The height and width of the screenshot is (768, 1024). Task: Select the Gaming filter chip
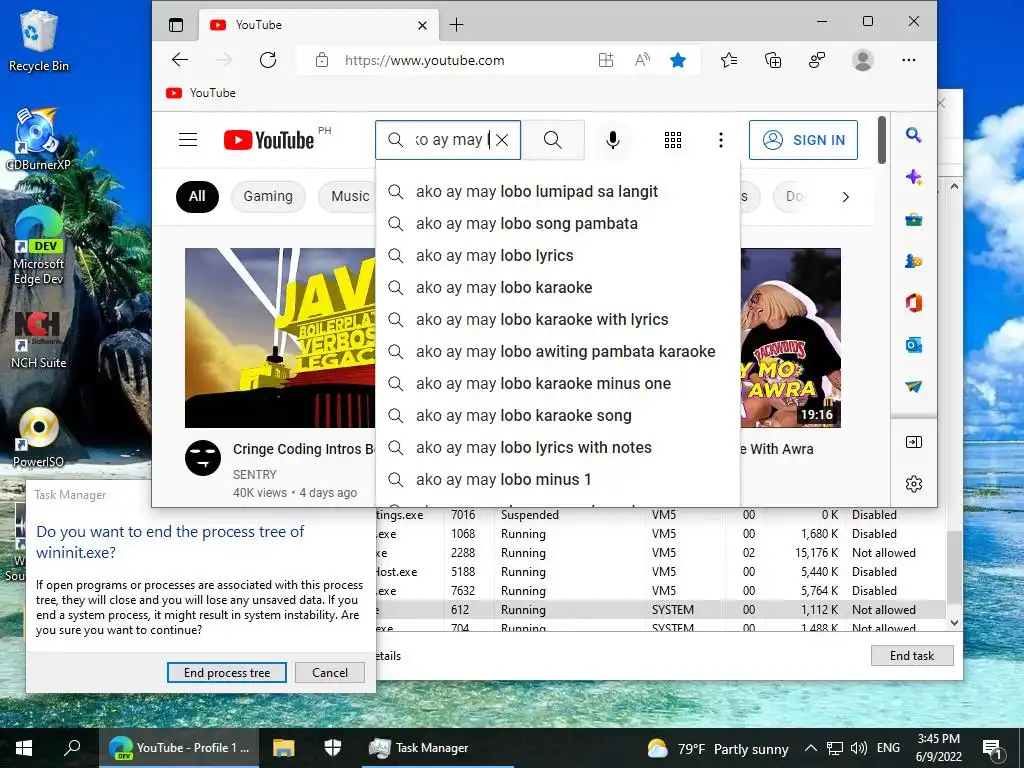(x=268, y=197)
